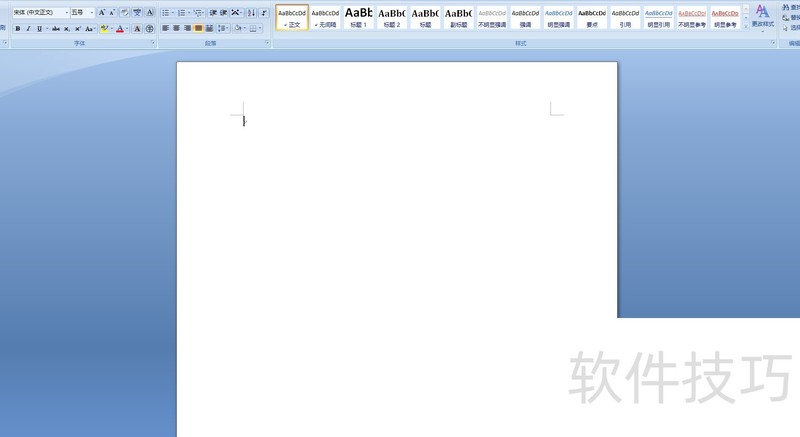Click the Decrease Indent icon
Screen dimensions: 800x437
[x=213, y=12]
